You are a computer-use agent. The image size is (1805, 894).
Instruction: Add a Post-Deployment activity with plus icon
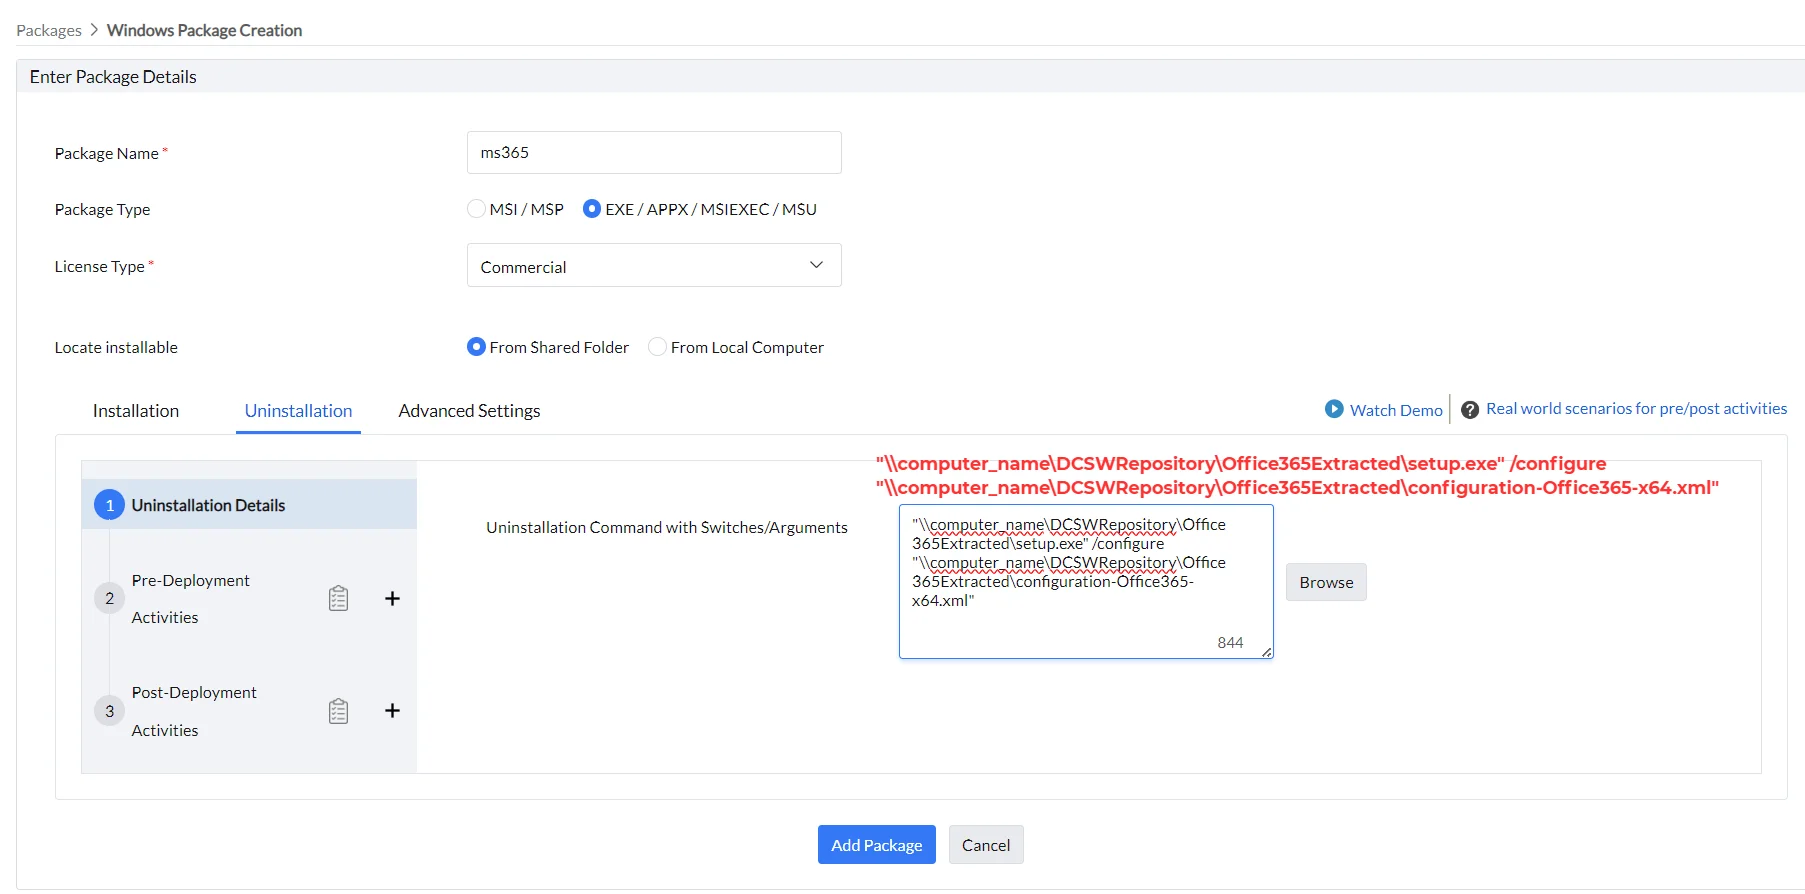(392, 710)
